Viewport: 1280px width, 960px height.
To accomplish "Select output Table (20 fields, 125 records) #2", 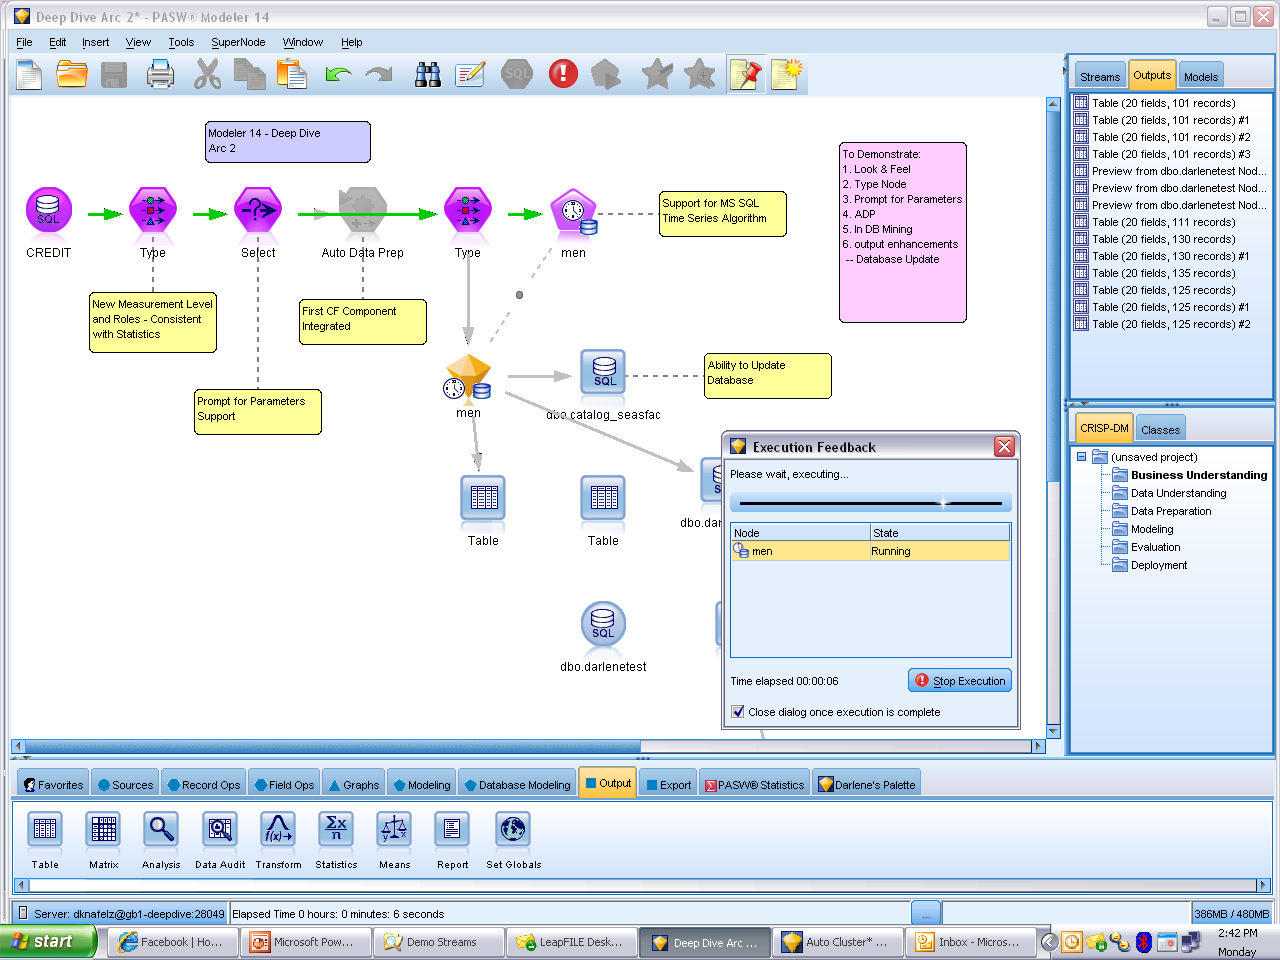I will 1170,324.
